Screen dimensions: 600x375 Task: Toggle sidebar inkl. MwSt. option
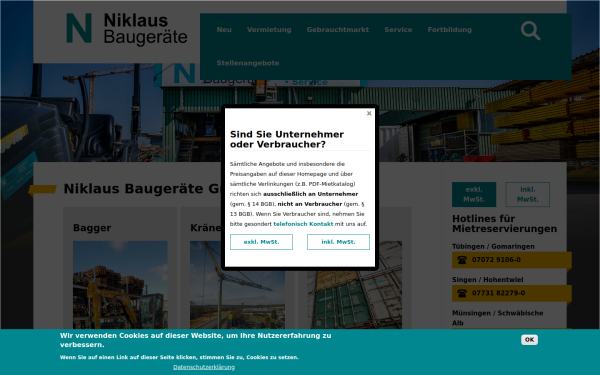tap(528, 194)
